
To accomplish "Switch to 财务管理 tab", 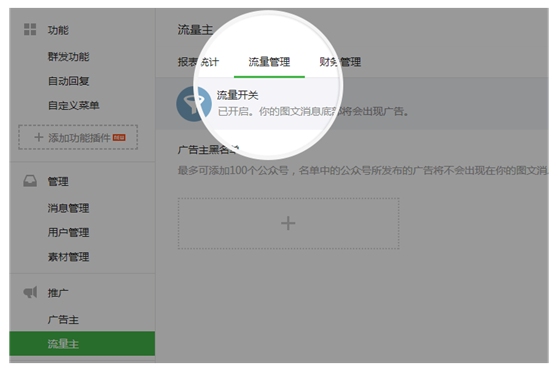I will point(340,62).
